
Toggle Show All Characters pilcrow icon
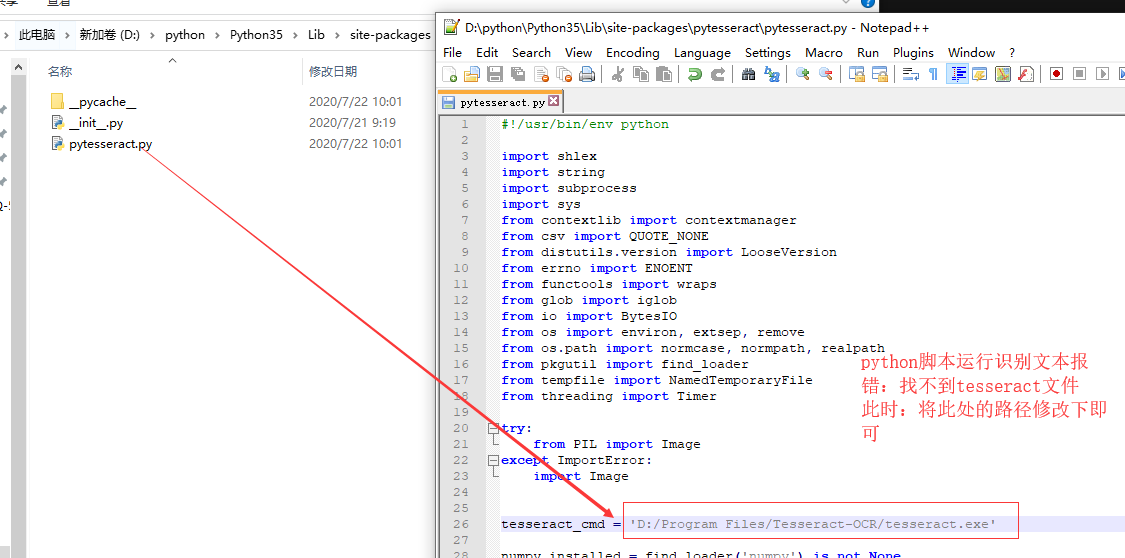[933, 74]
